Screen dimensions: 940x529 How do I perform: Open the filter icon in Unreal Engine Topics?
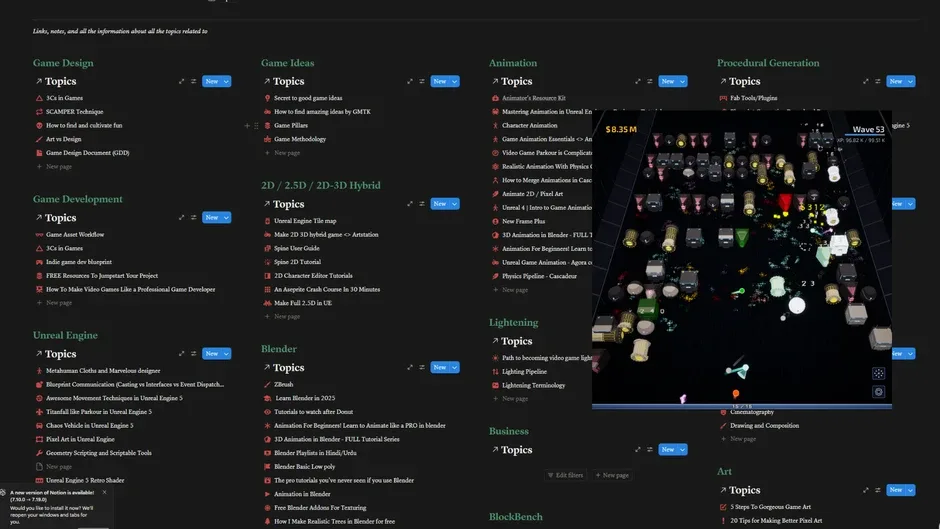(x=194, y=354)
